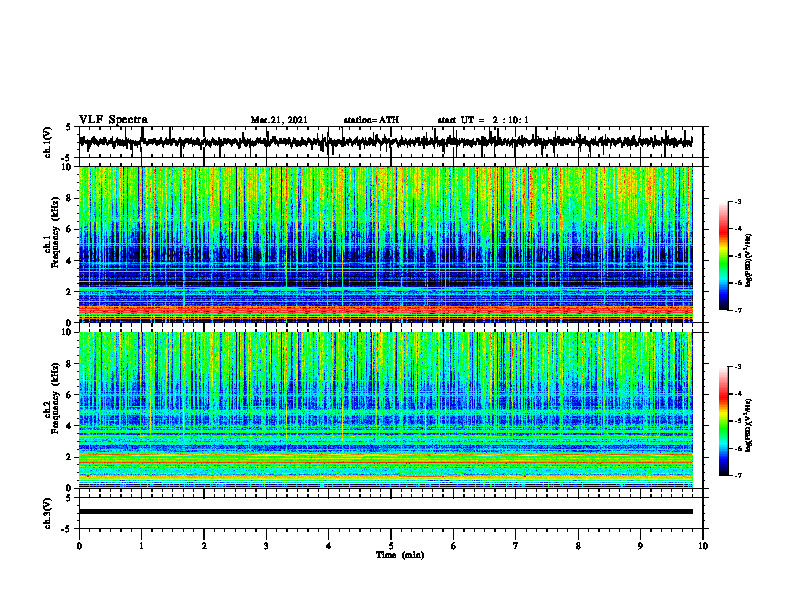Click the "station=ATH" header label
The height and width of the screenshot is (612, 792).
371,120
